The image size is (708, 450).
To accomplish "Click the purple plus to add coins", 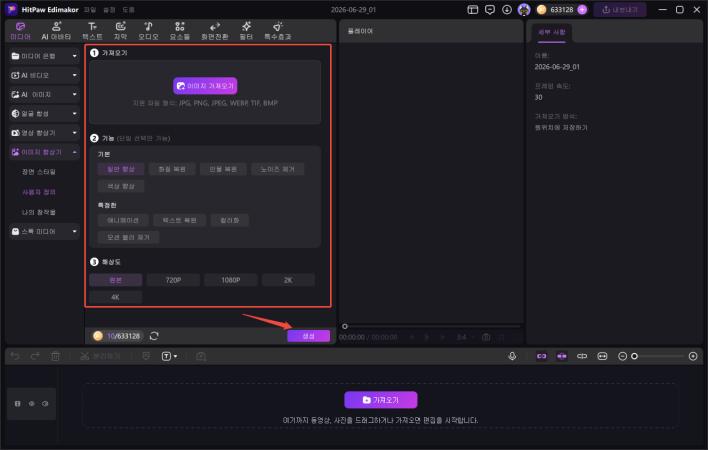I will 582,9.
